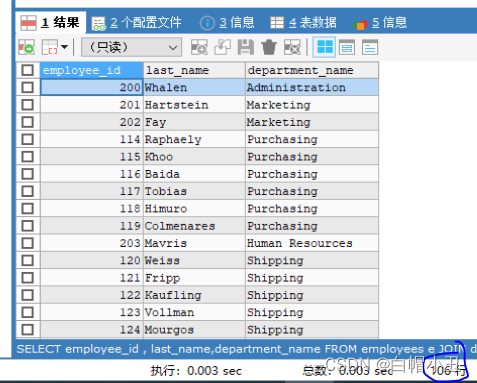This screenshot has height=383, width=477.
Task: Open the 2 个配置文件 tab
Action: tap(136, 23)
